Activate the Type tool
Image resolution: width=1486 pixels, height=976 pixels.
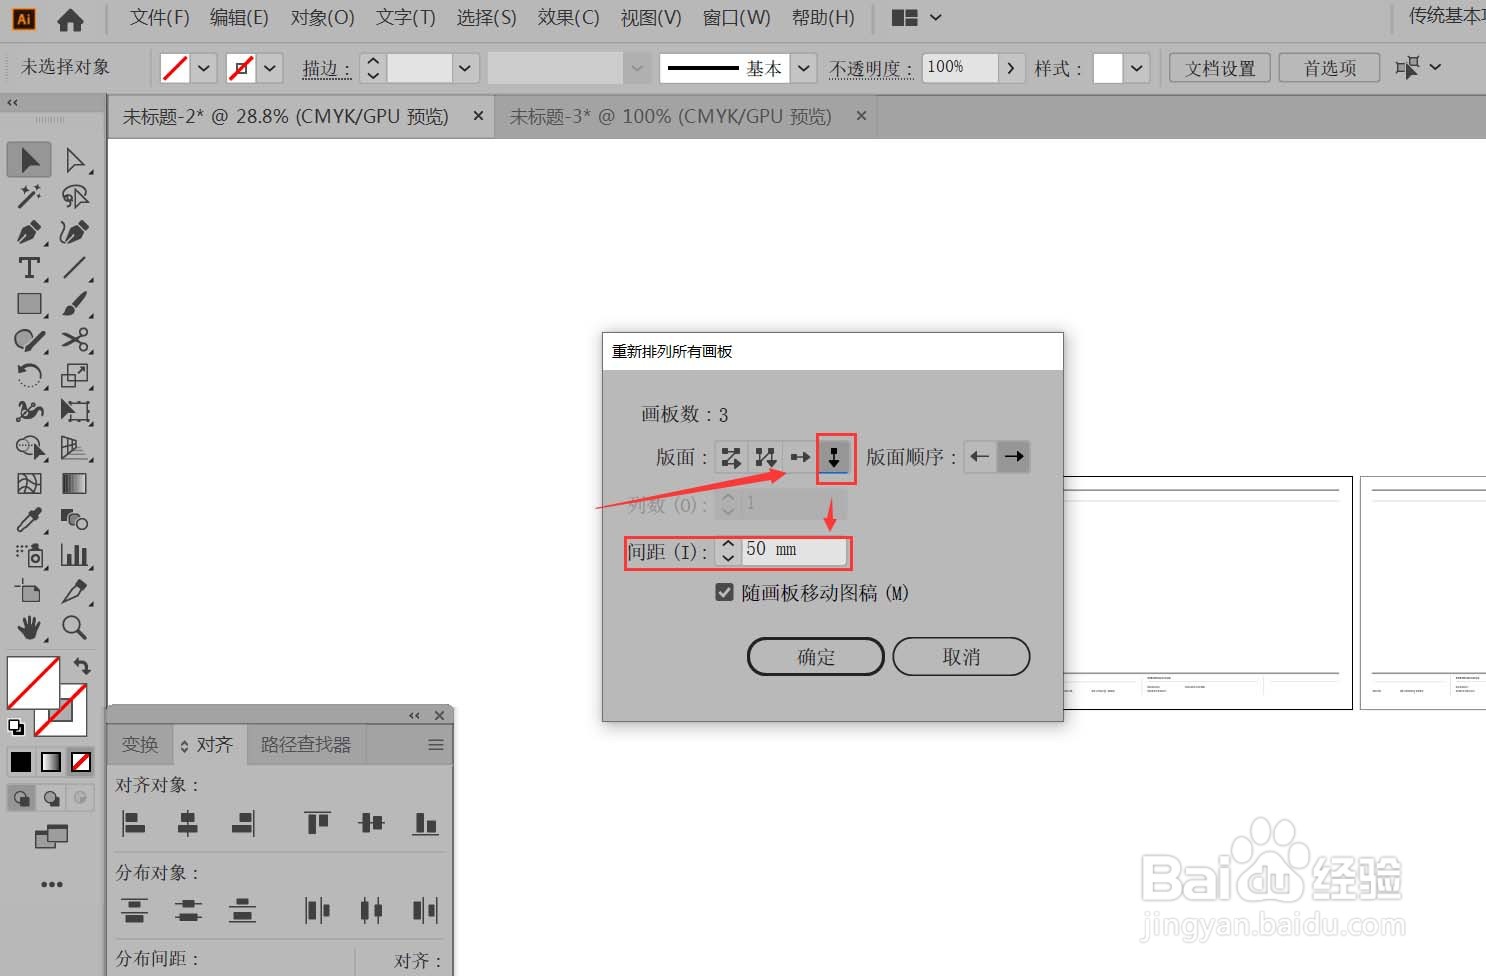pos(29,268)
